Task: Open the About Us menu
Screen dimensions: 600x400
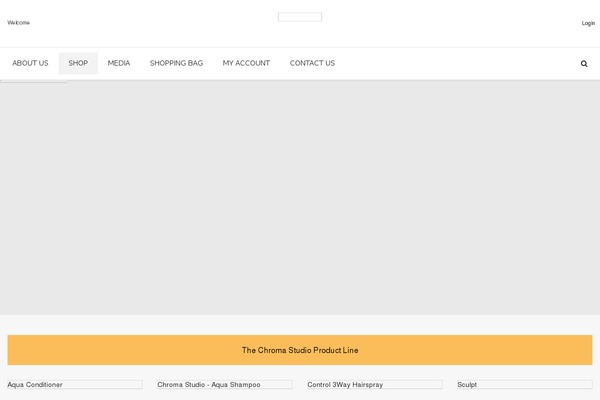Action: pyautogui.click(x=30, y=63)
